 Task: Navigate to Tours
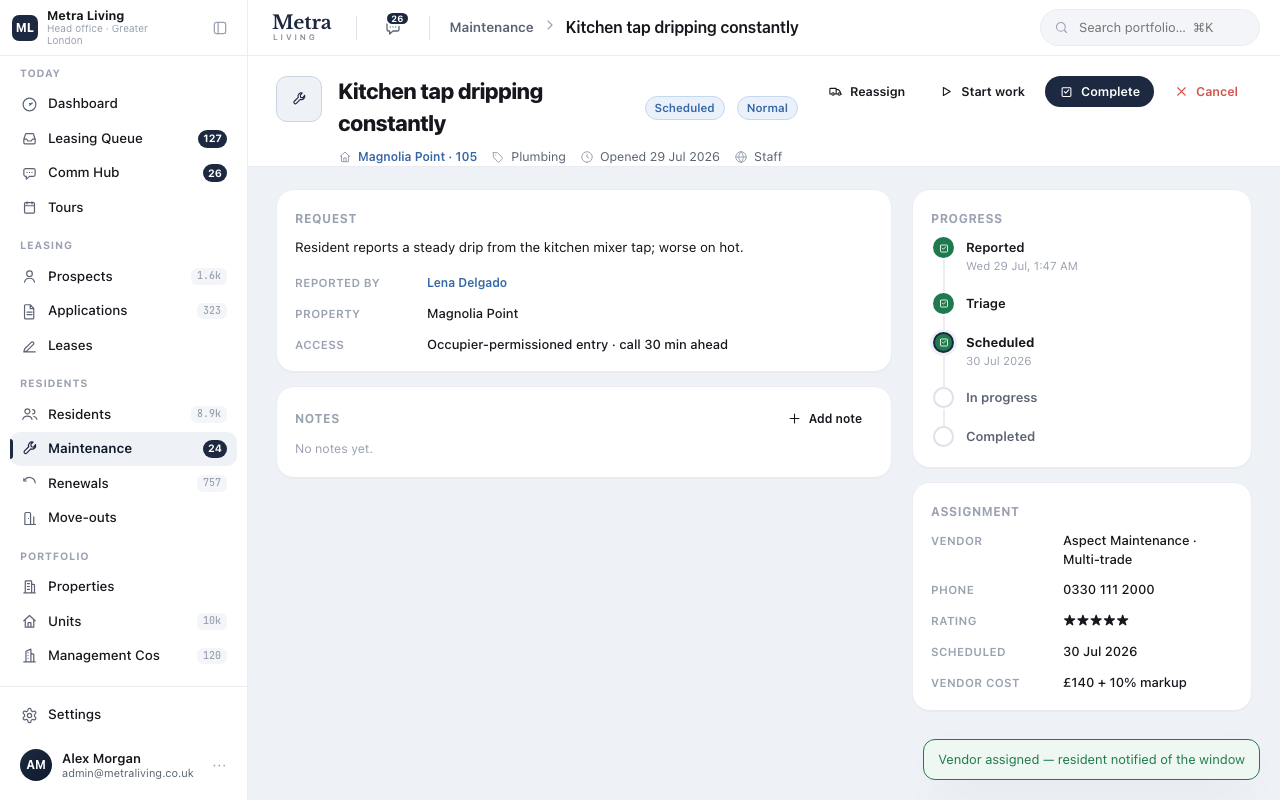pos(124,208)
